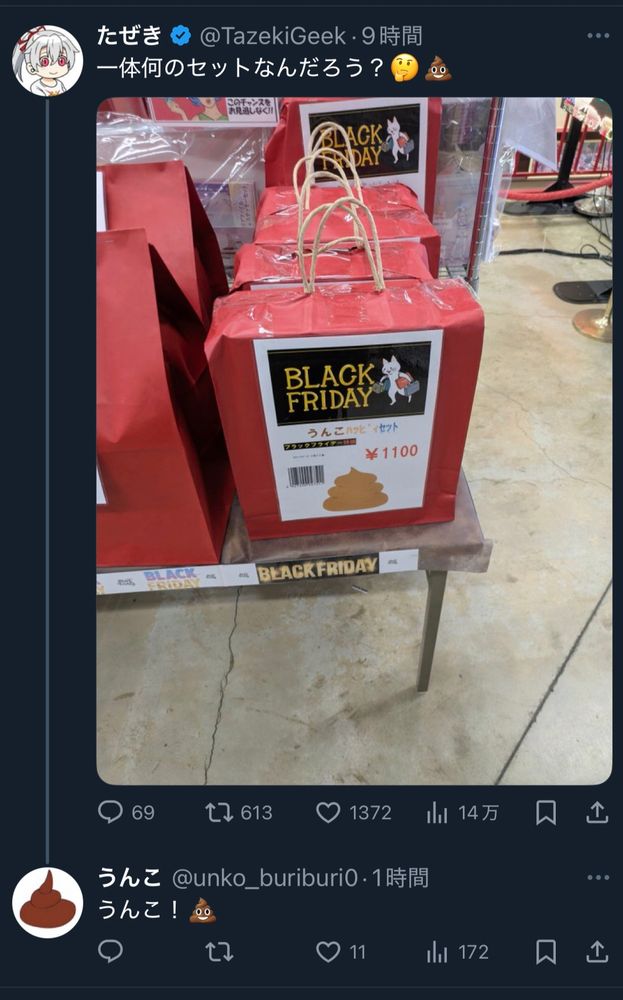
Task: Bookmark the たぜき tweet
Action: (546, 812)
